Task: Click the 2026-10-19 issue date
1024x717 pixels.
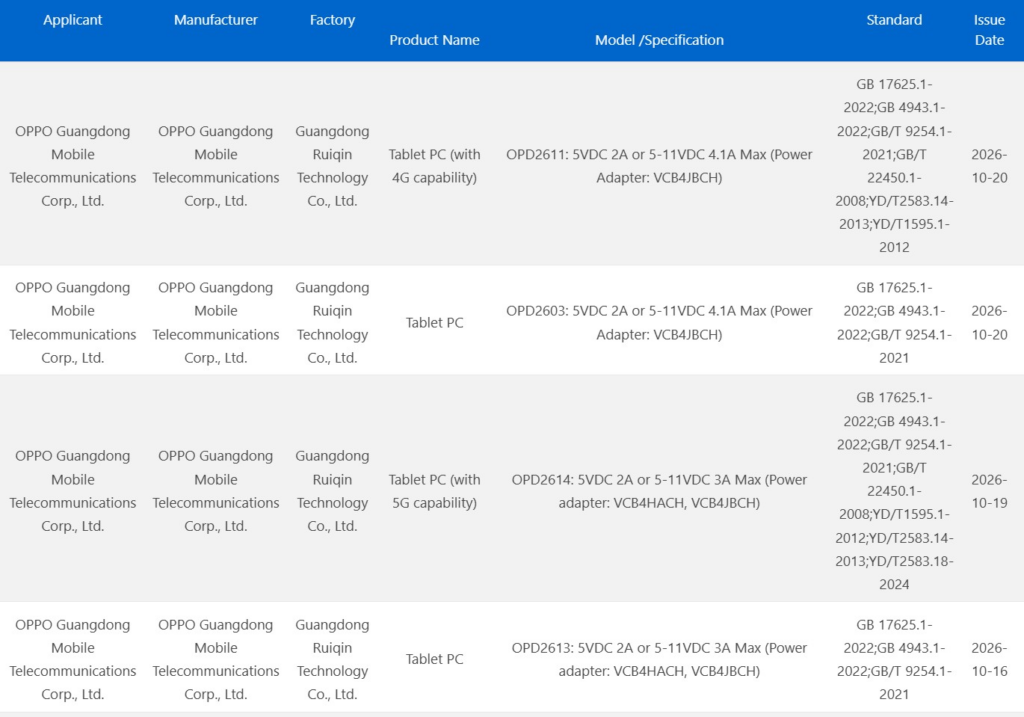Action: 989,491
